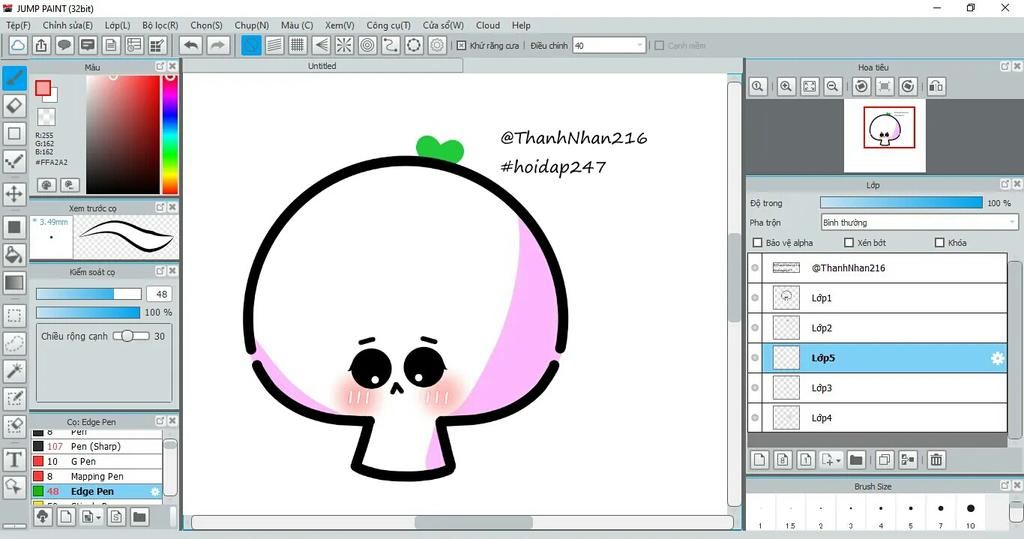The height and width of the screenshot is (539, 1024).
Task: Select the Pen (Sharp) brush
Action: 97,446
